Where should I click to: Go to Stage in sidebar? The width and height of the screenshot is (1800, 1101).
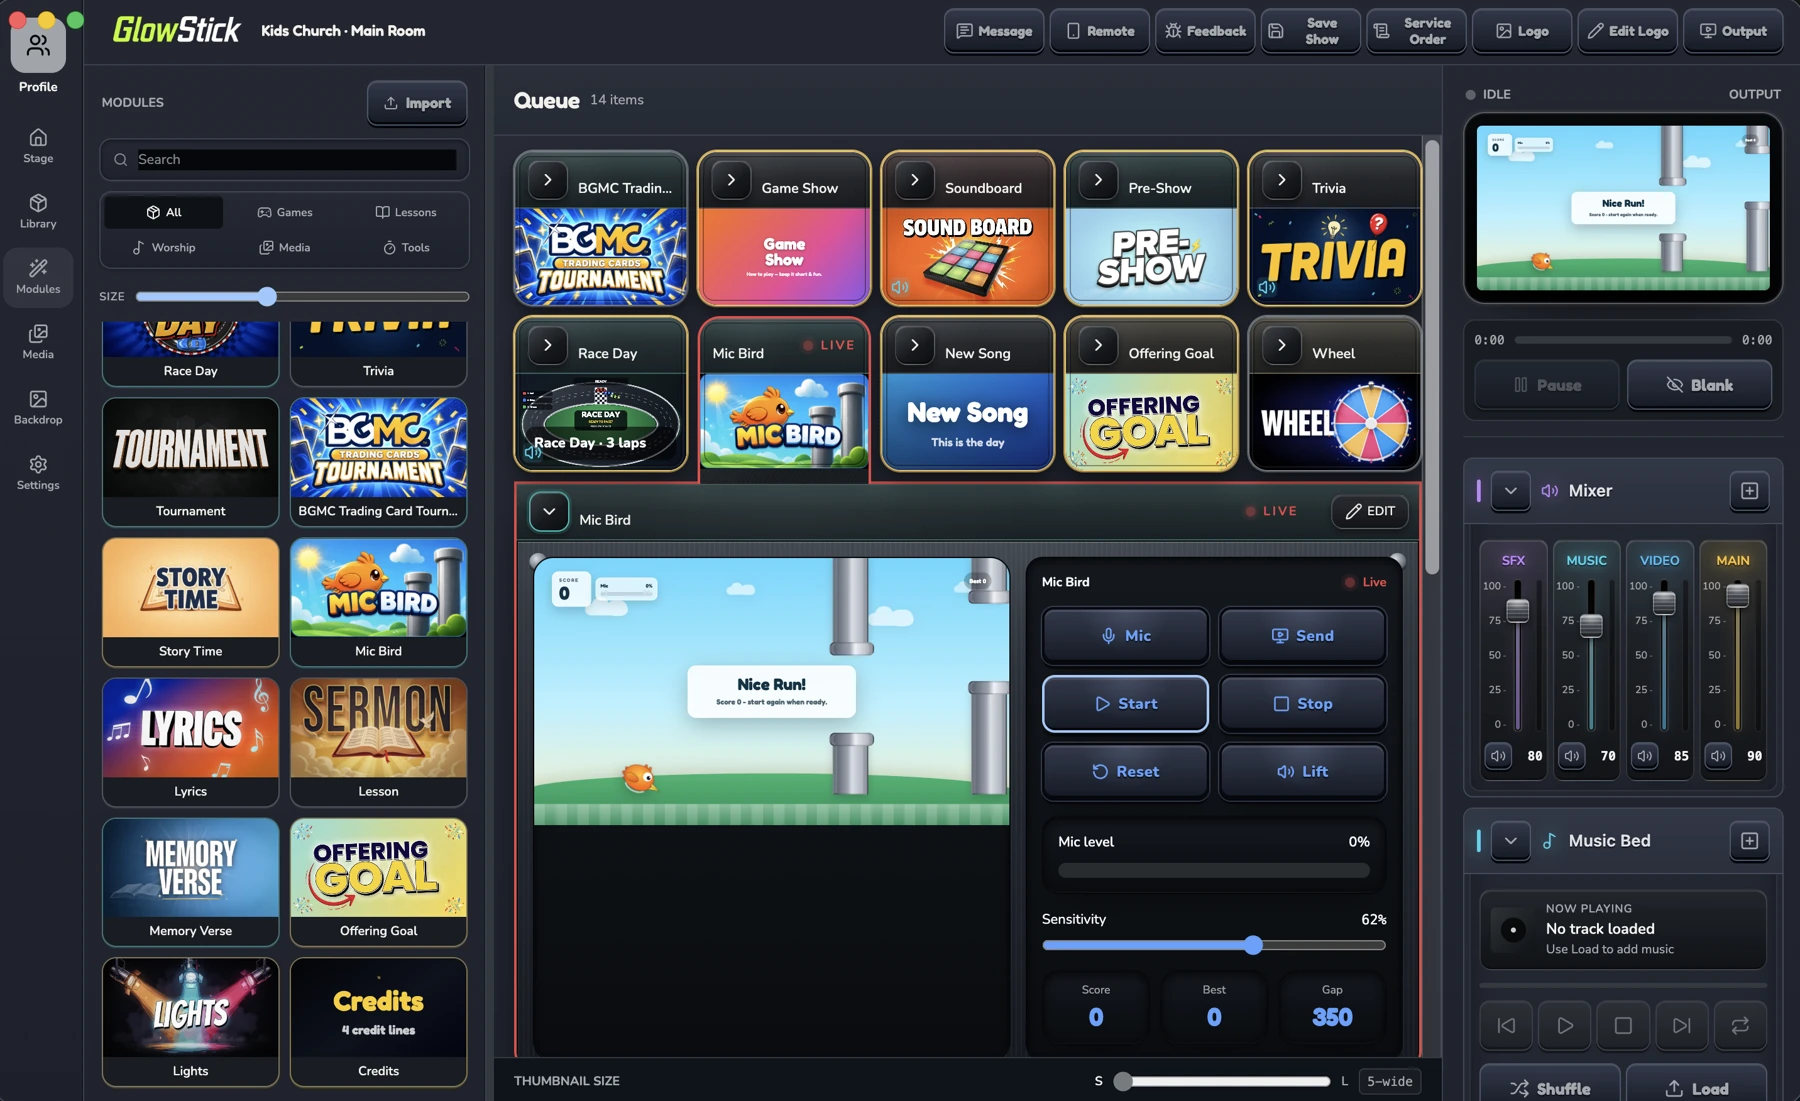(x=38, y=146)
